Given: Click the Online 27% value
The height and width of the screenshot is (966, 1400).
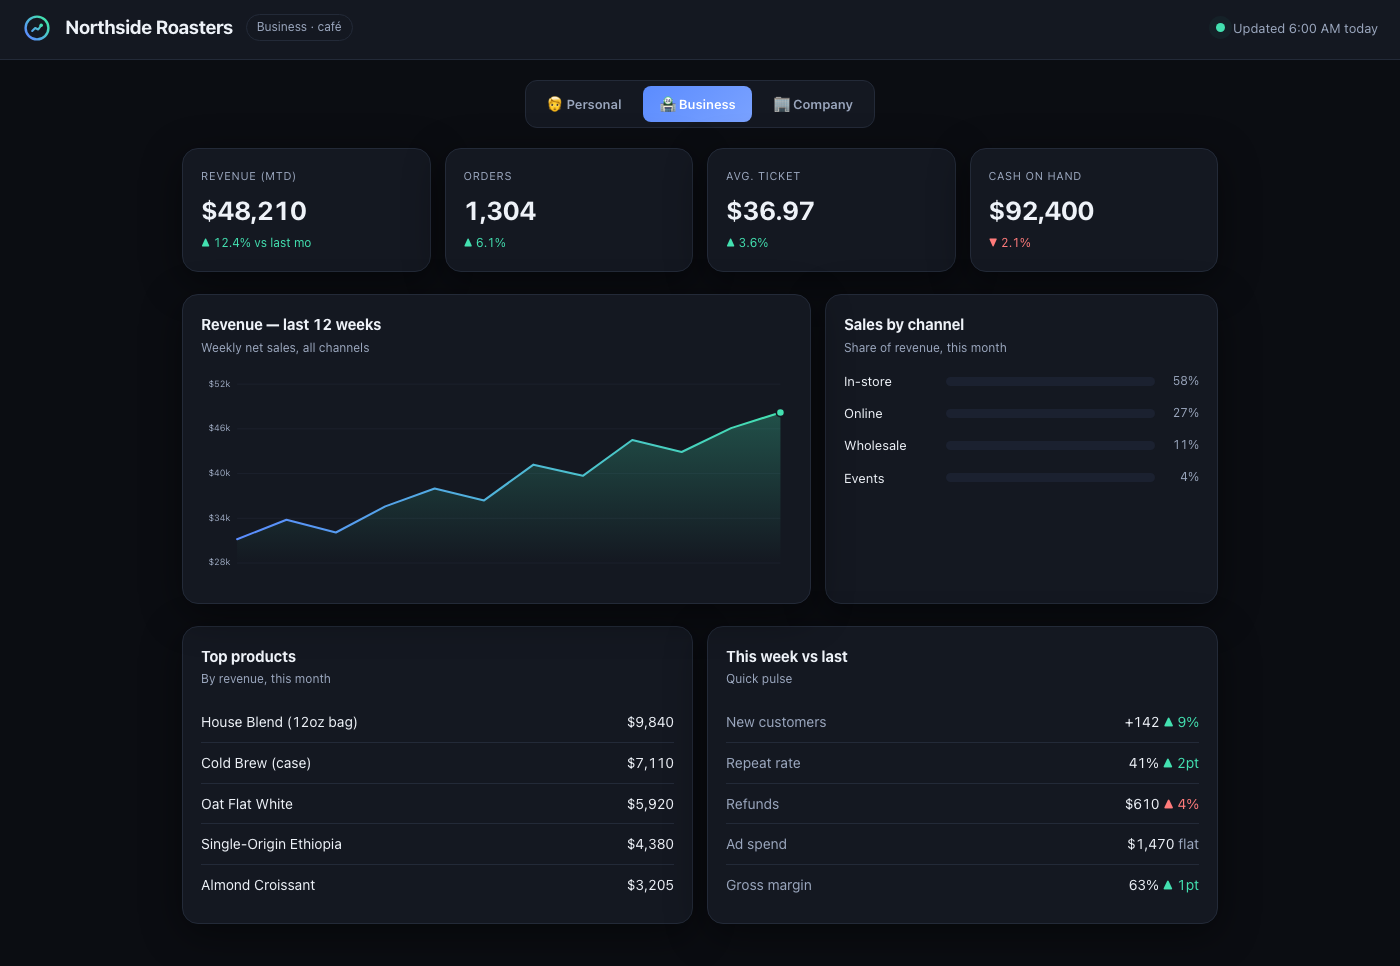Looking at the screenshot, I should tap(1186, 413).
